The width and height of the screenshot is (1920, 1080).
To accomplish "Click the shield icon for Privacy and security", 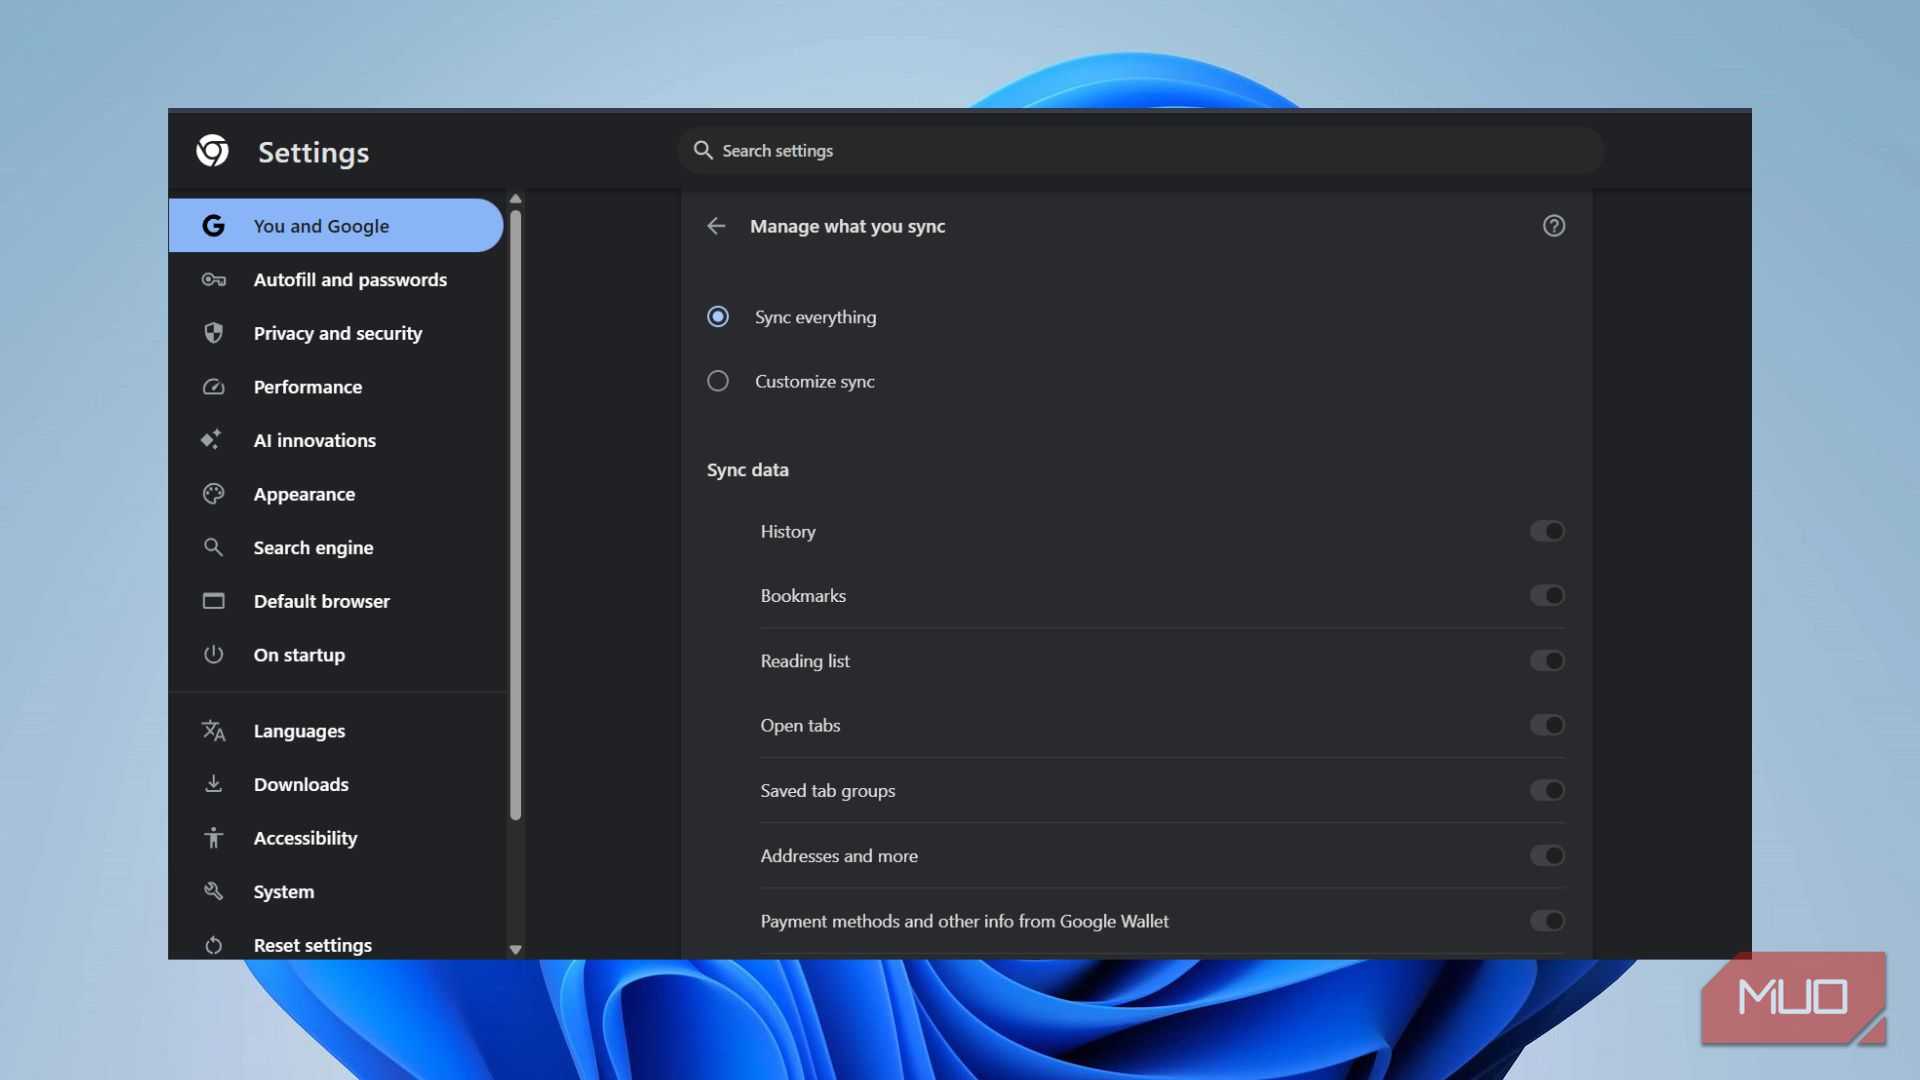I will click(x=213, y=333).
